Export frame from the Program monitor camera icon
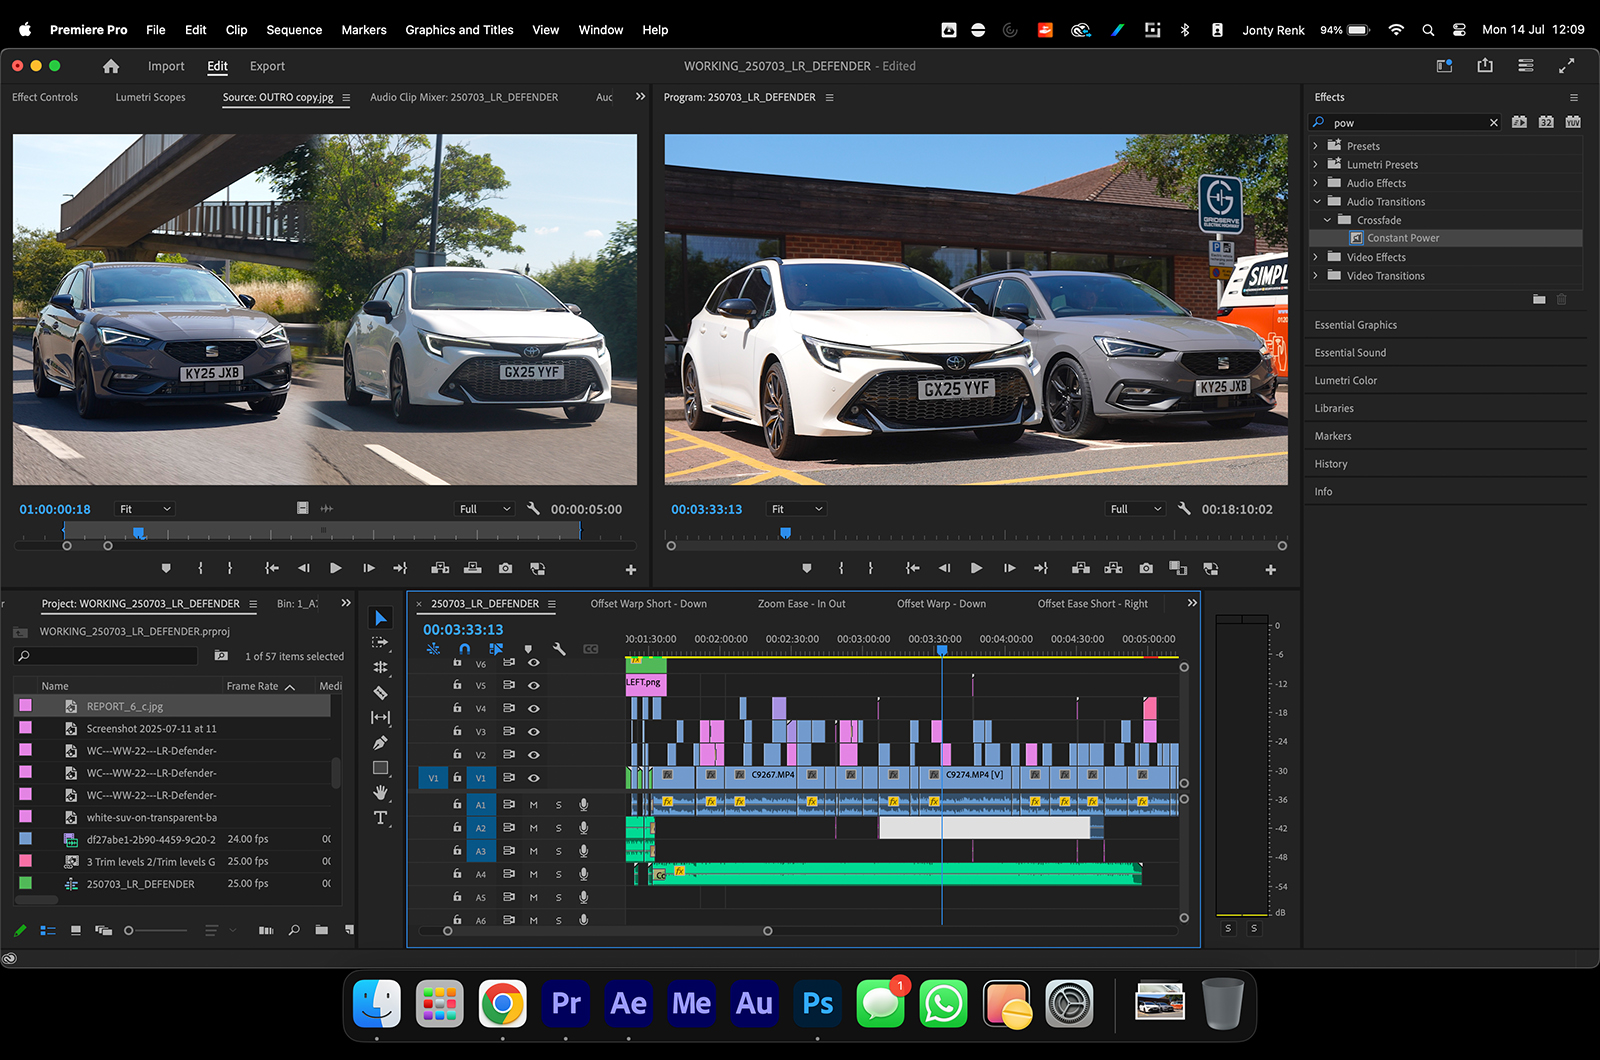Image resolution: width=1600 pixels, height=1060 pixels. (x=1146, y=568)
